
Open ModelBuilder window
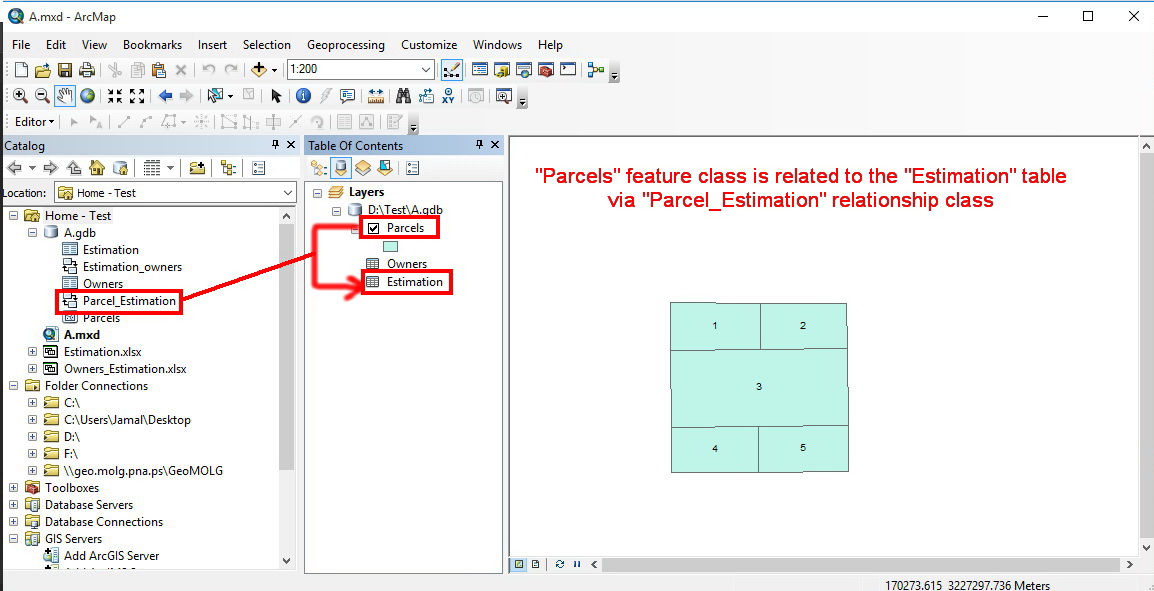pos(595,70)
